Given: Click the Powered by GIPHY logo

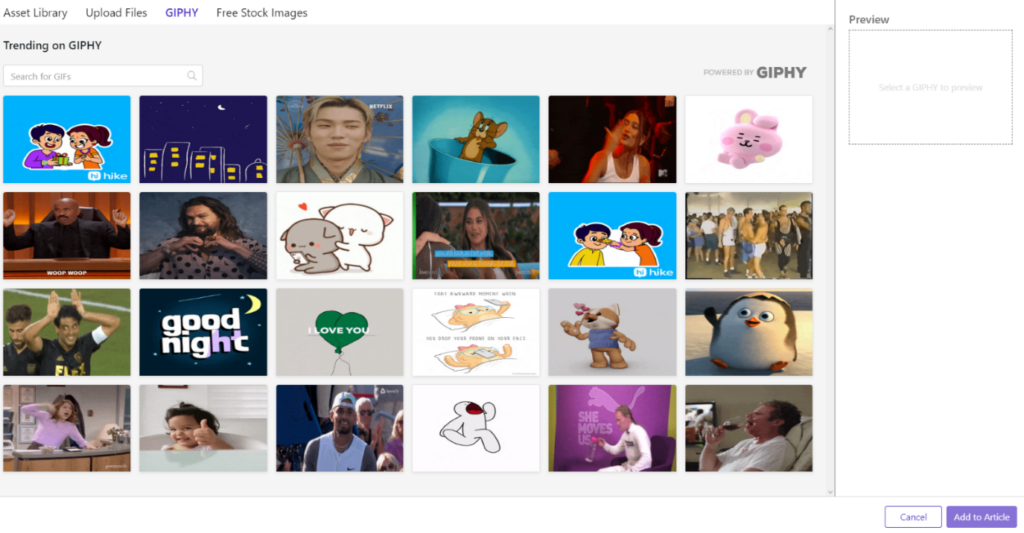Looking at the screenshot, I should (x=755, y=73).
